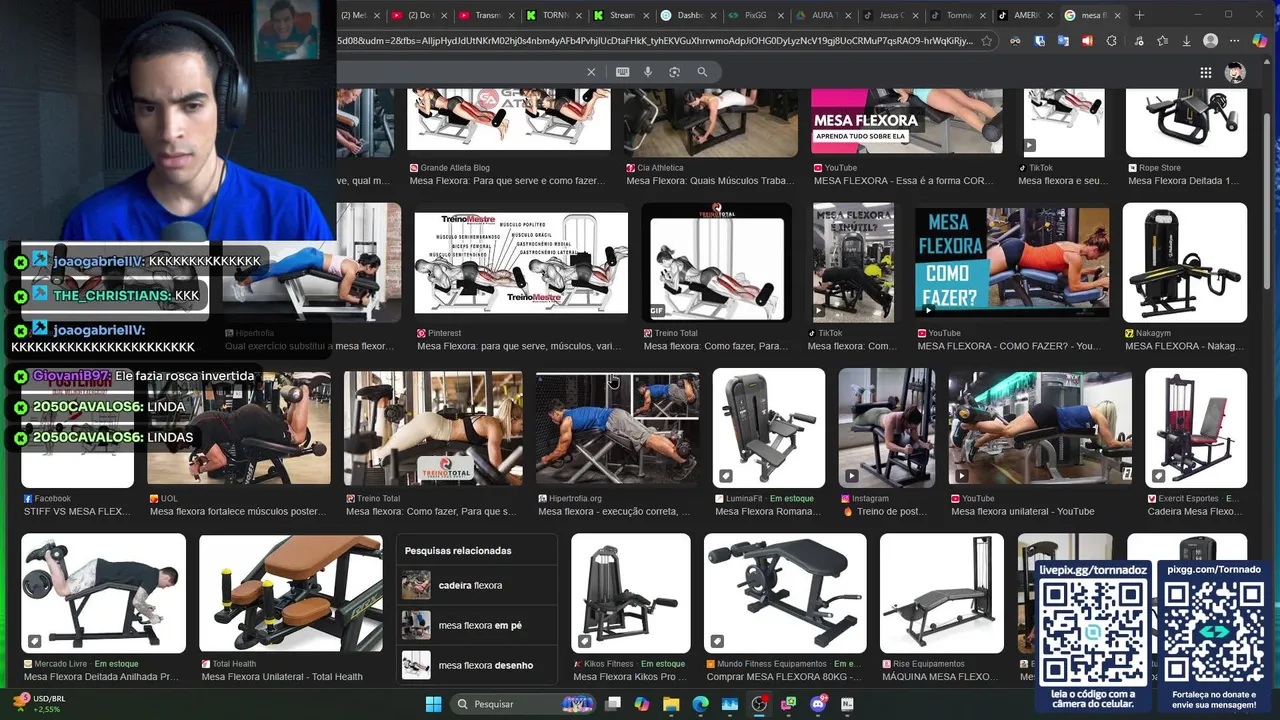Click the browser address bar URL
This screenshot has width=1280, height=720.
coord(655,41)
